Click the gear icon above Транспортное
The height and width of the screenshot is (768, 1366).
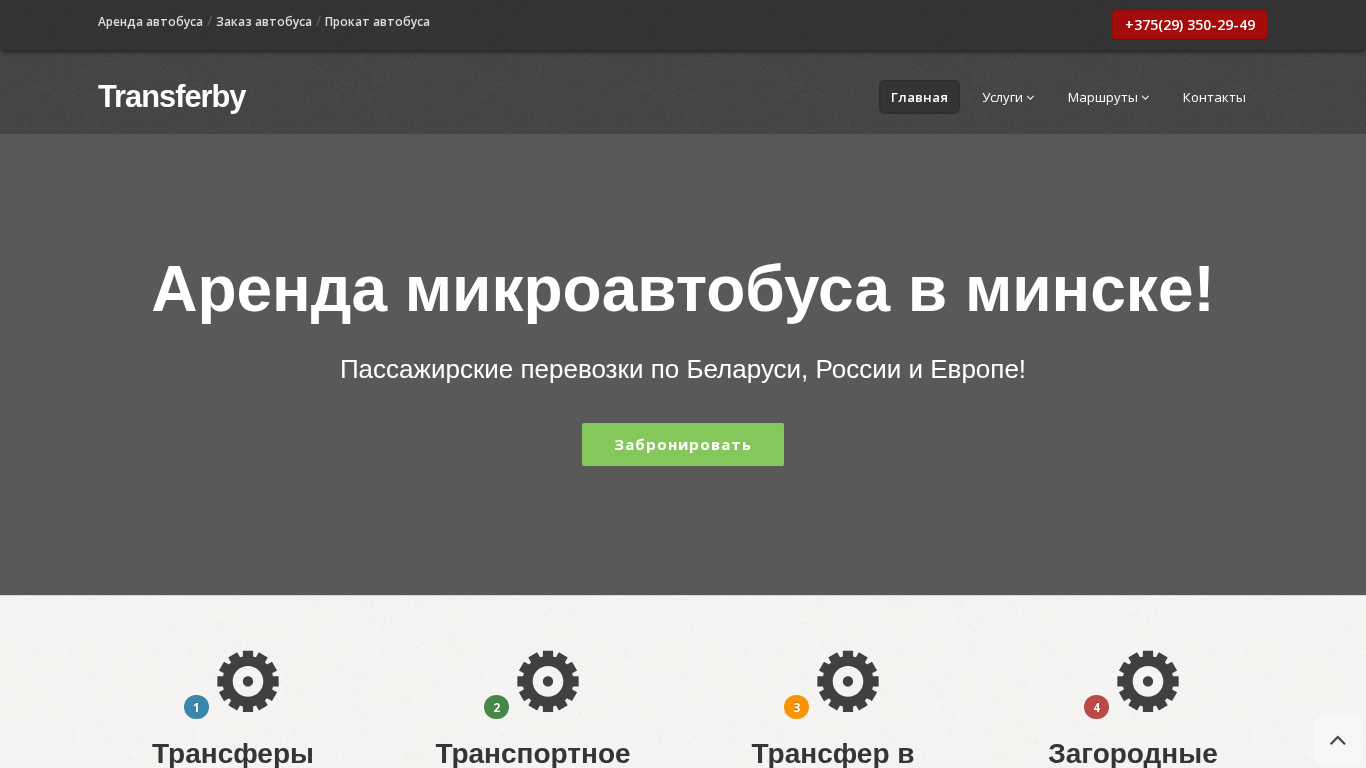point(548,681)
